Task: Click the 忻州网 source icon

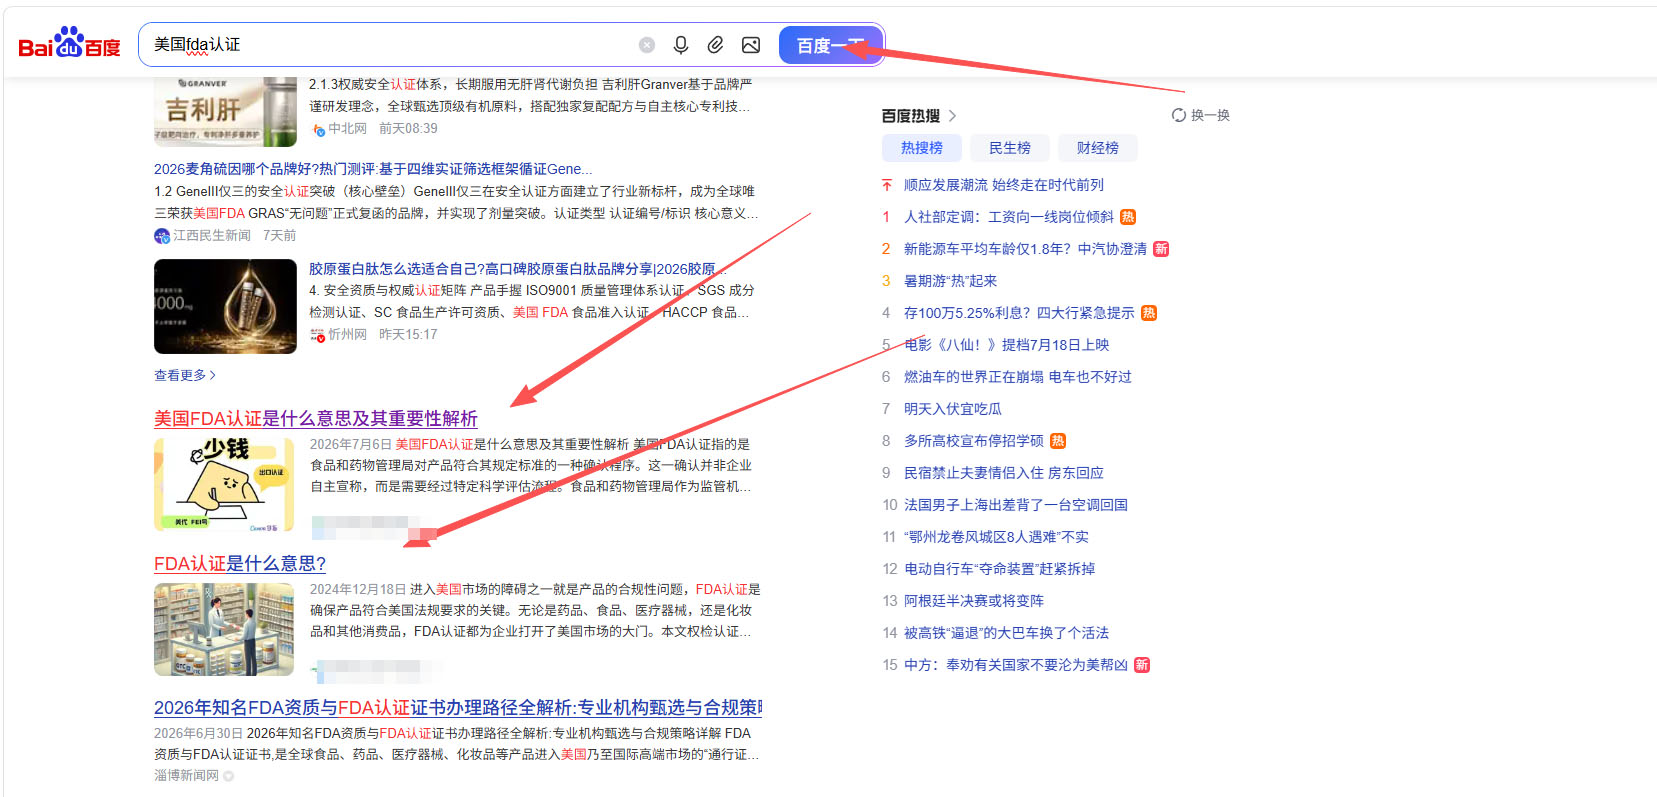Action: tap(317, 335)
